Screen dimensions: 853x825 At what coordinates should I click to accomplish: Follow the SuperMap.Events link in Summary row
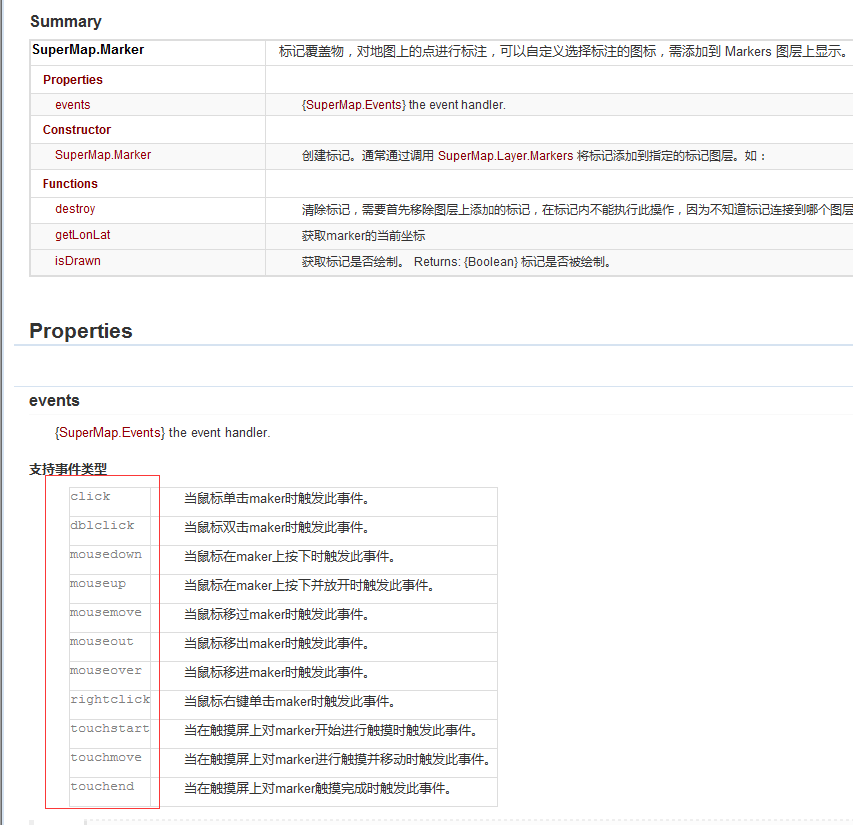(x=354, y=105)
